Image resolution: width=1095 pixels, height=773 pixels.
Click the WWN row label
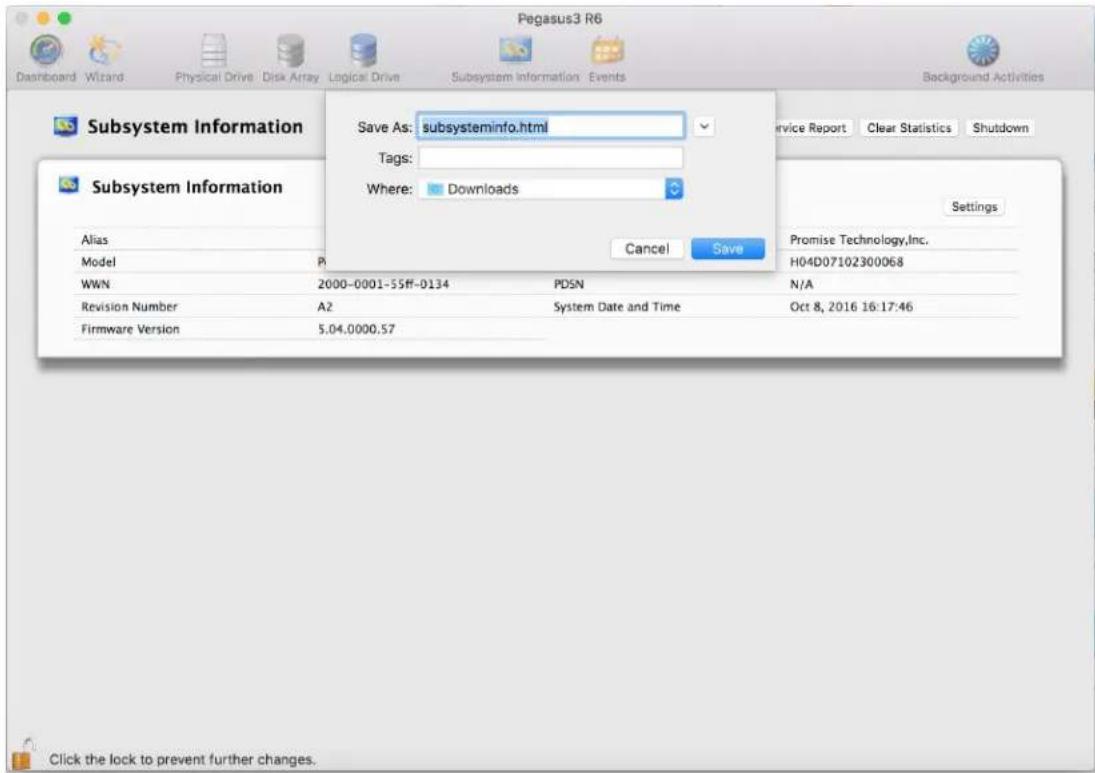point(95,284)
